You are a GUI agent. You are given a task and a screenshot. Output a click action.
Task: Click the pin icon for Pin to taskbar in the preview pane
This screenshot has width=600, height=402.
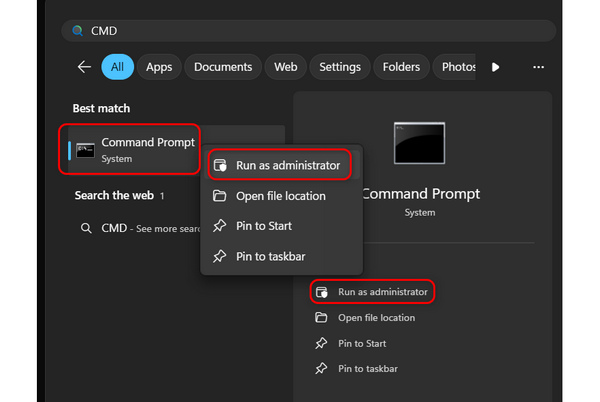pyautogui.click(x=321, y=369)
